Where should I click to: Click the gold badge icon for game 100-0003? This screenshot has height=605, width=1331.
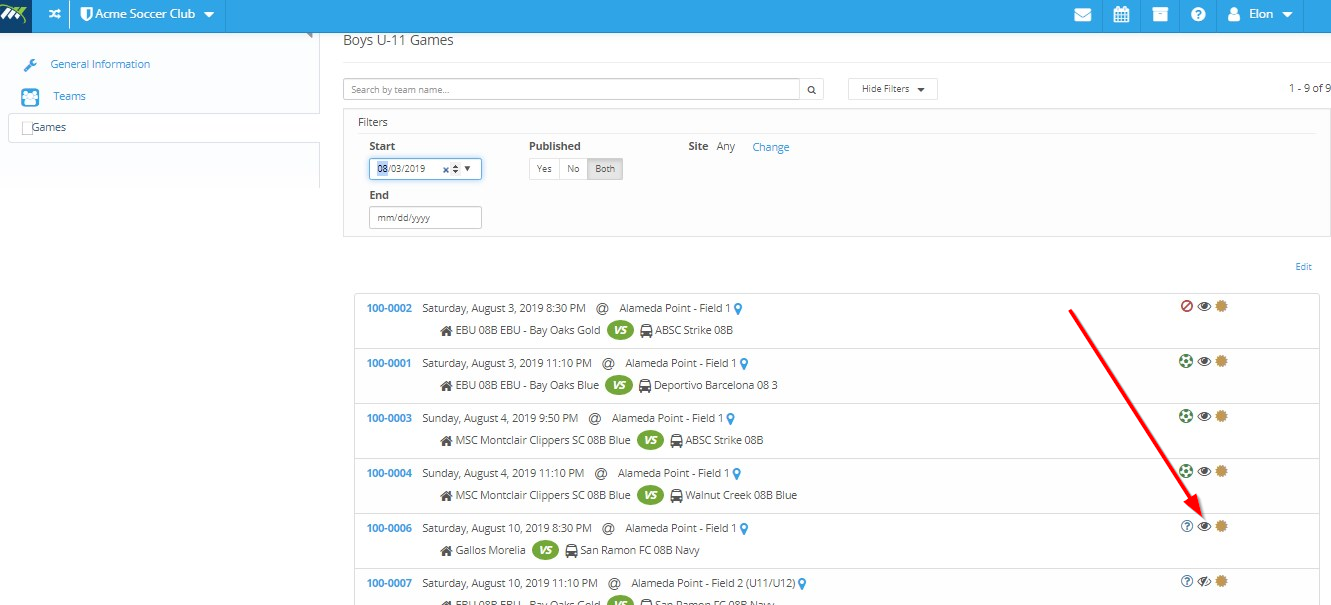(1221, 416)
